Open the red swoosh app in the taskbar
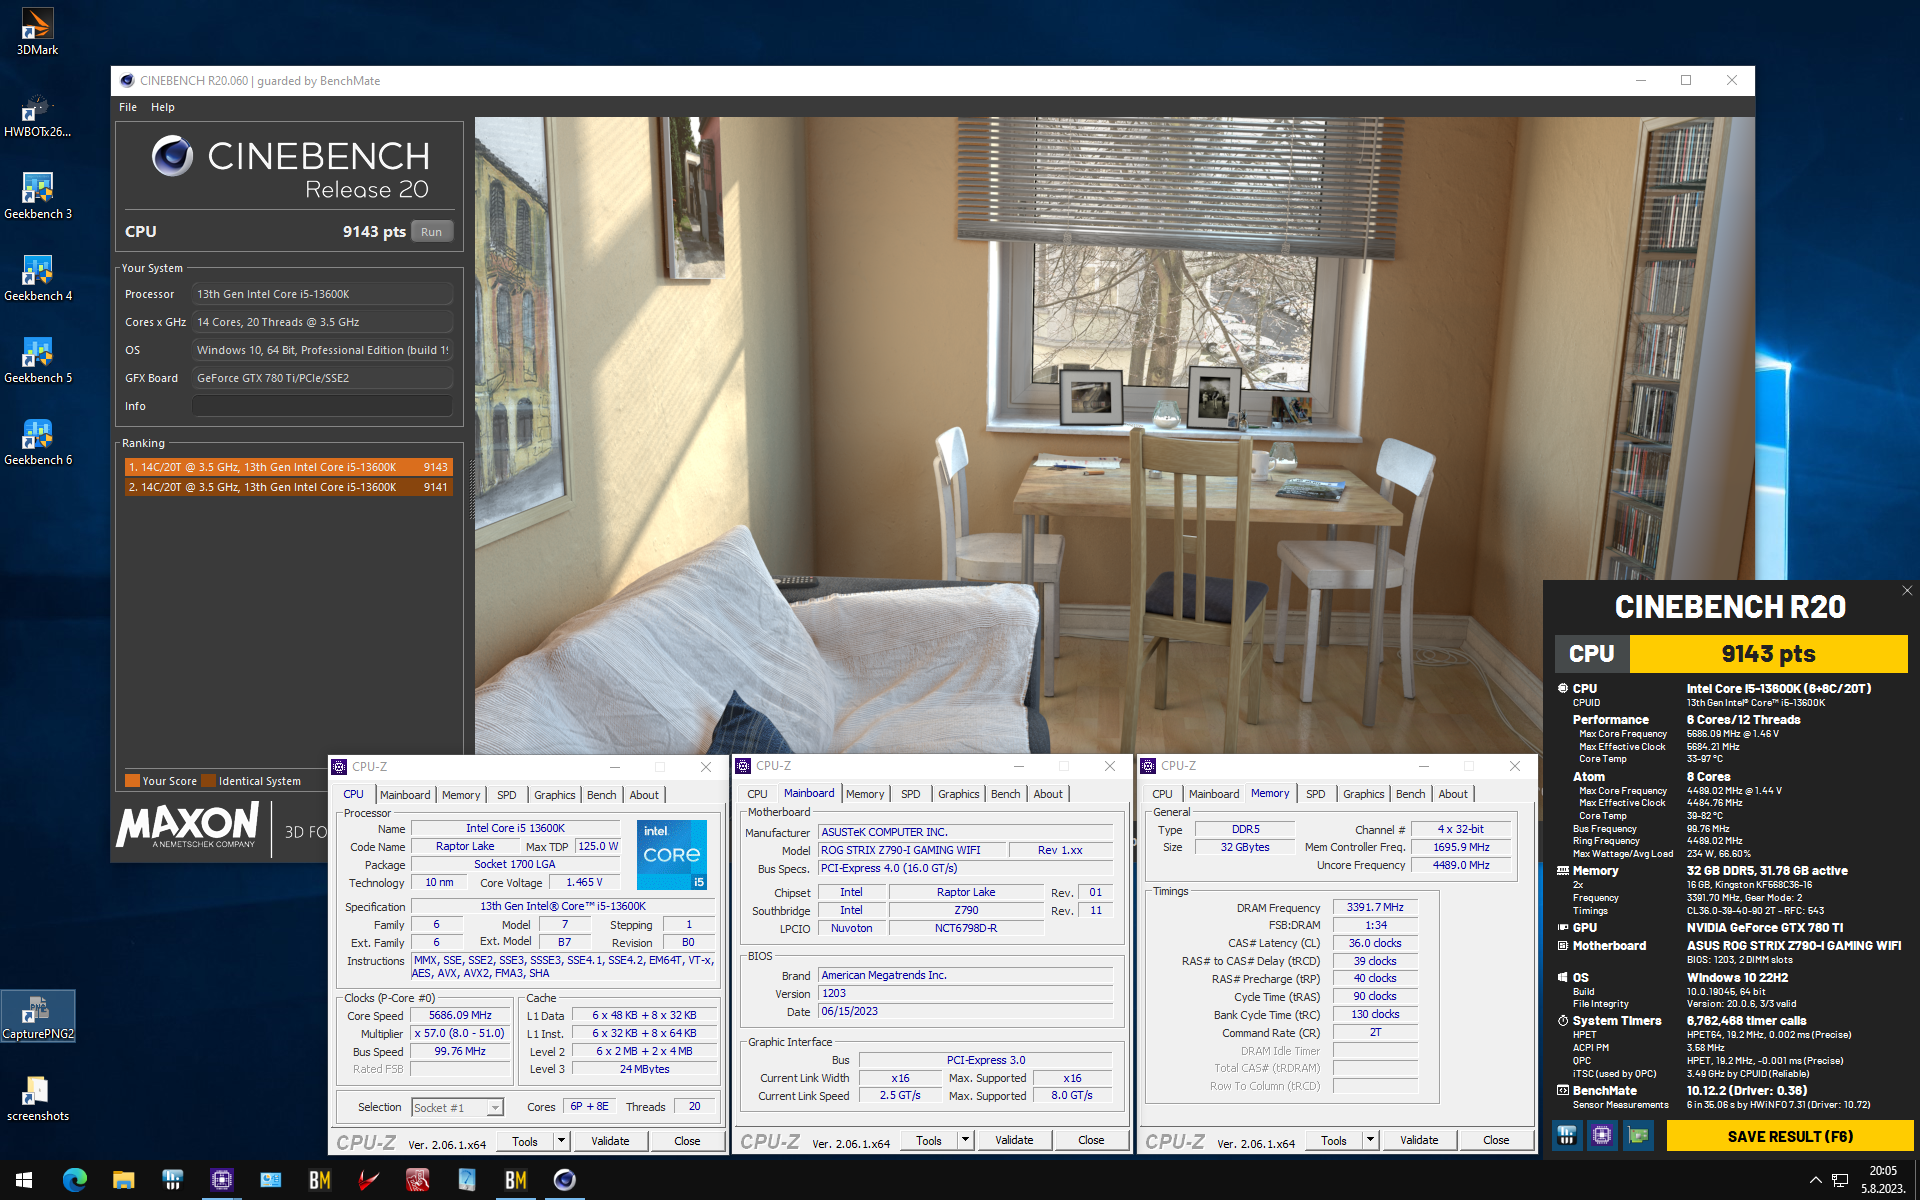This screenshot has height=1200, width=1920. click(x=368, y=1180)
